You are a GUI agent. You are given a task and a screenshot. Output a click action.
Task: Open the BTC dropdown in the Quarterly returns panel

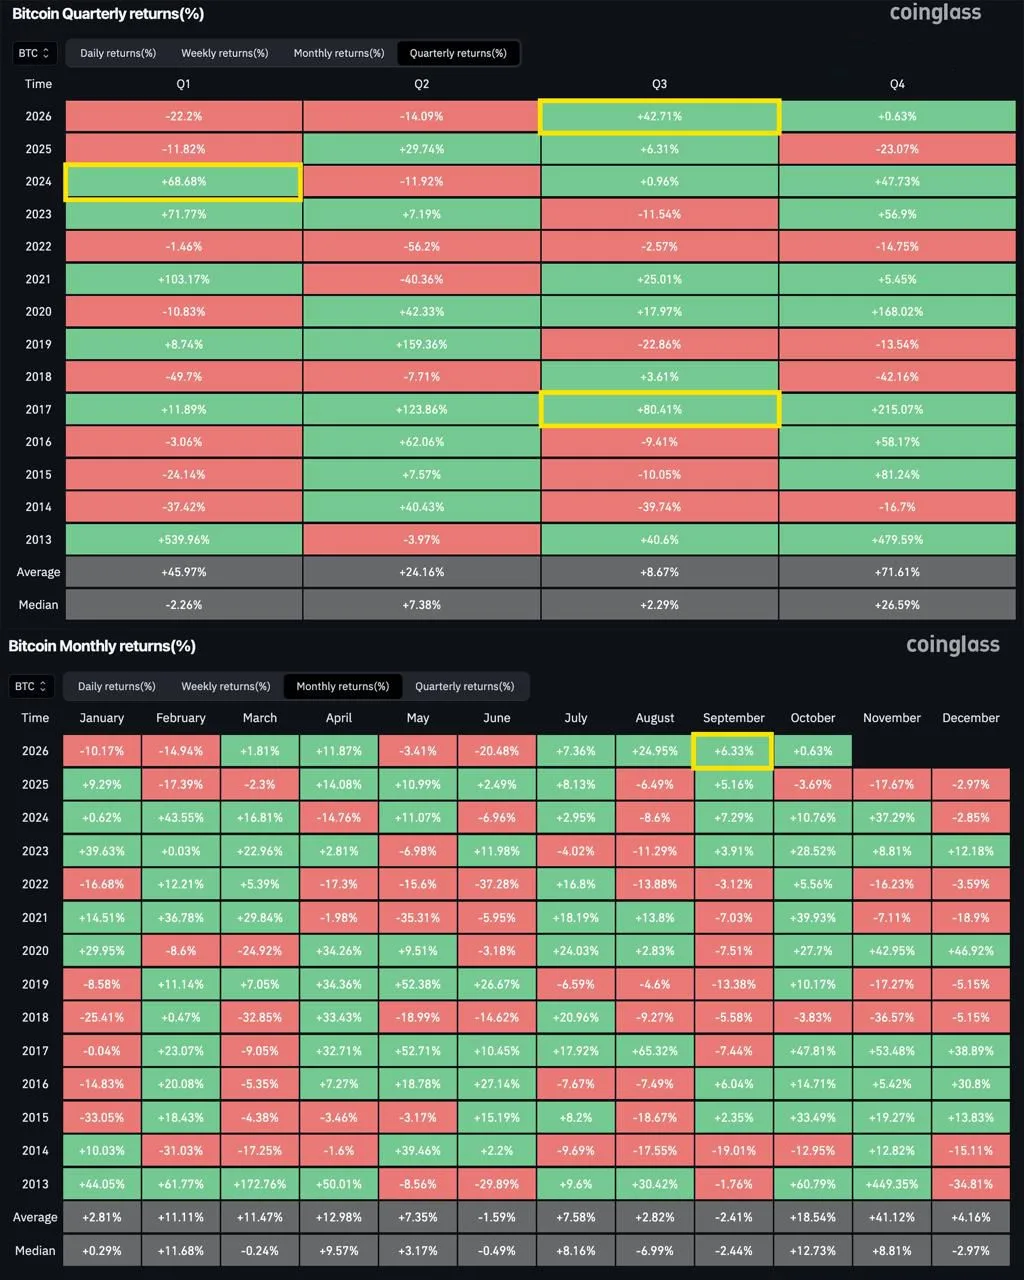tap(35, 53)
